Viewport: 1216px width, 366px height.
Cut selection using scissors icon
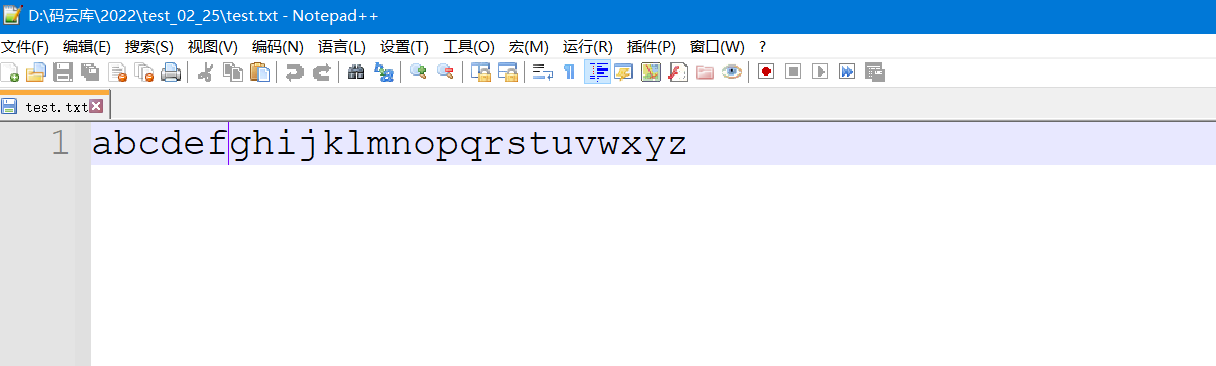pos(205,71)
